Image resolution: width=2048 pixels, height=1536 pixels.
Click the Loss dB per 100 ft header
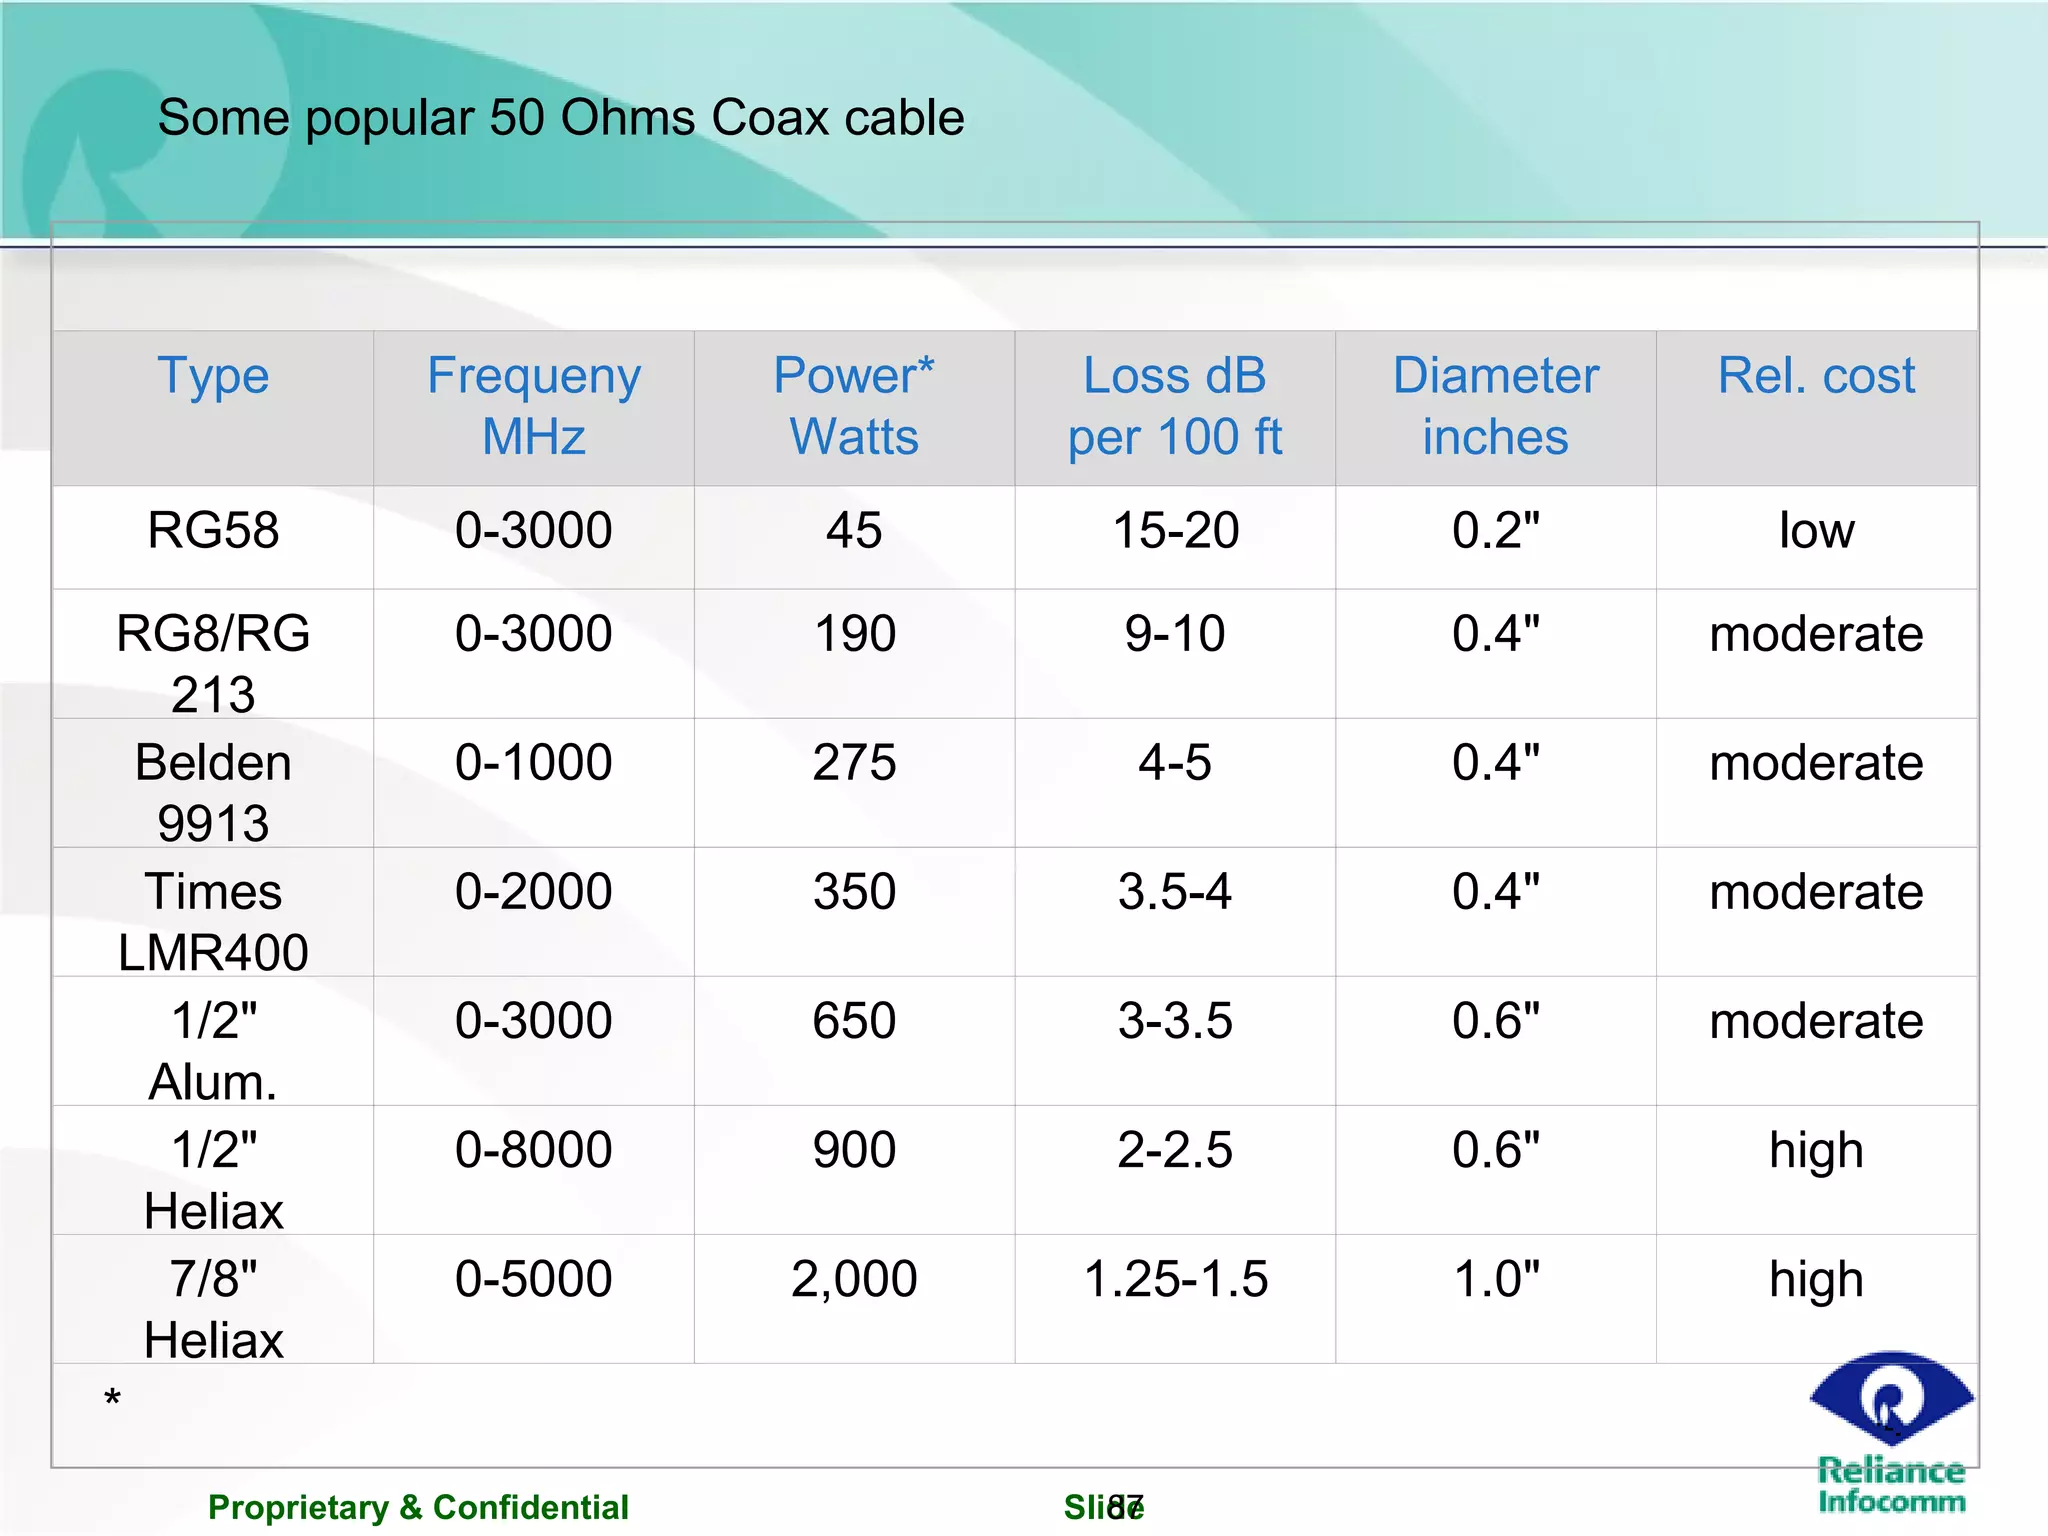1174,406
